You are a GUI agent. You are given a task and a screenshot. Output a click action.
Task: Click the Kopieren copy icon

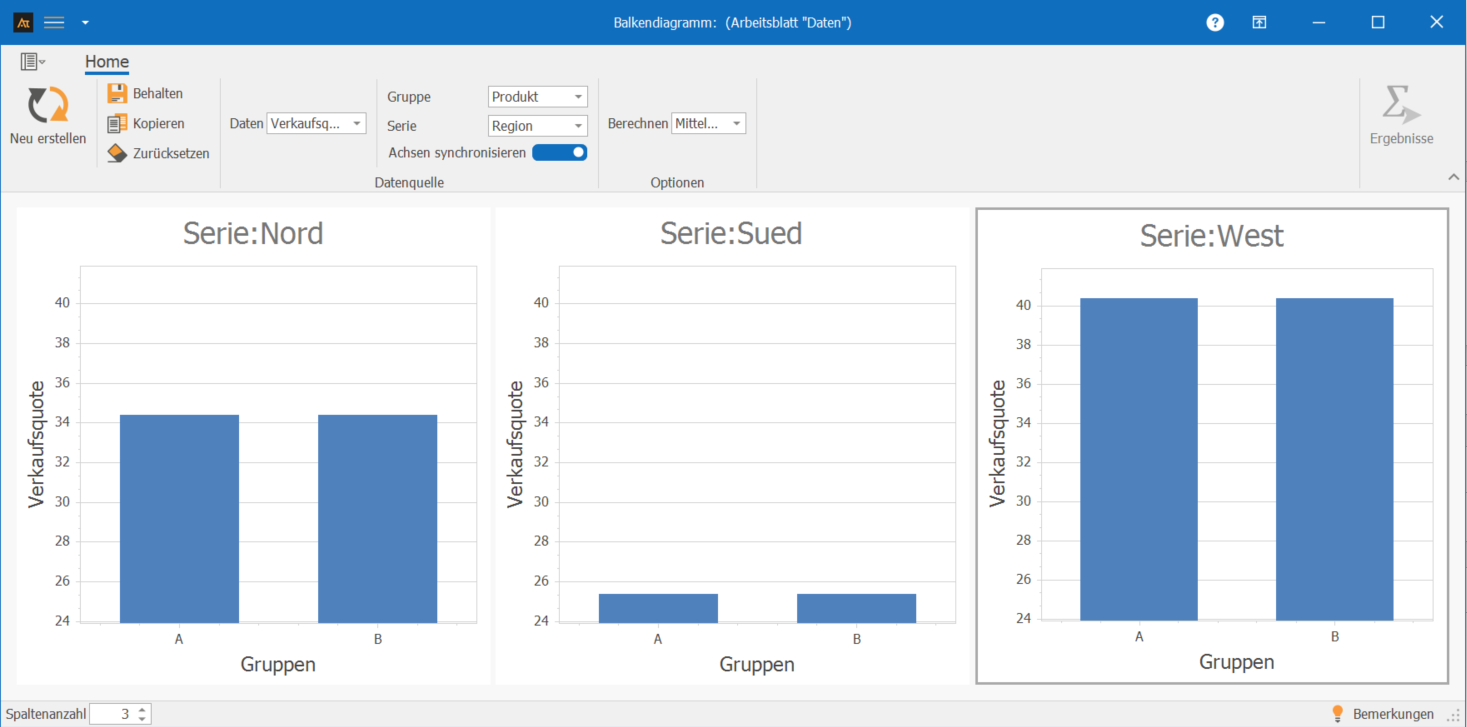tap(117, 124)
